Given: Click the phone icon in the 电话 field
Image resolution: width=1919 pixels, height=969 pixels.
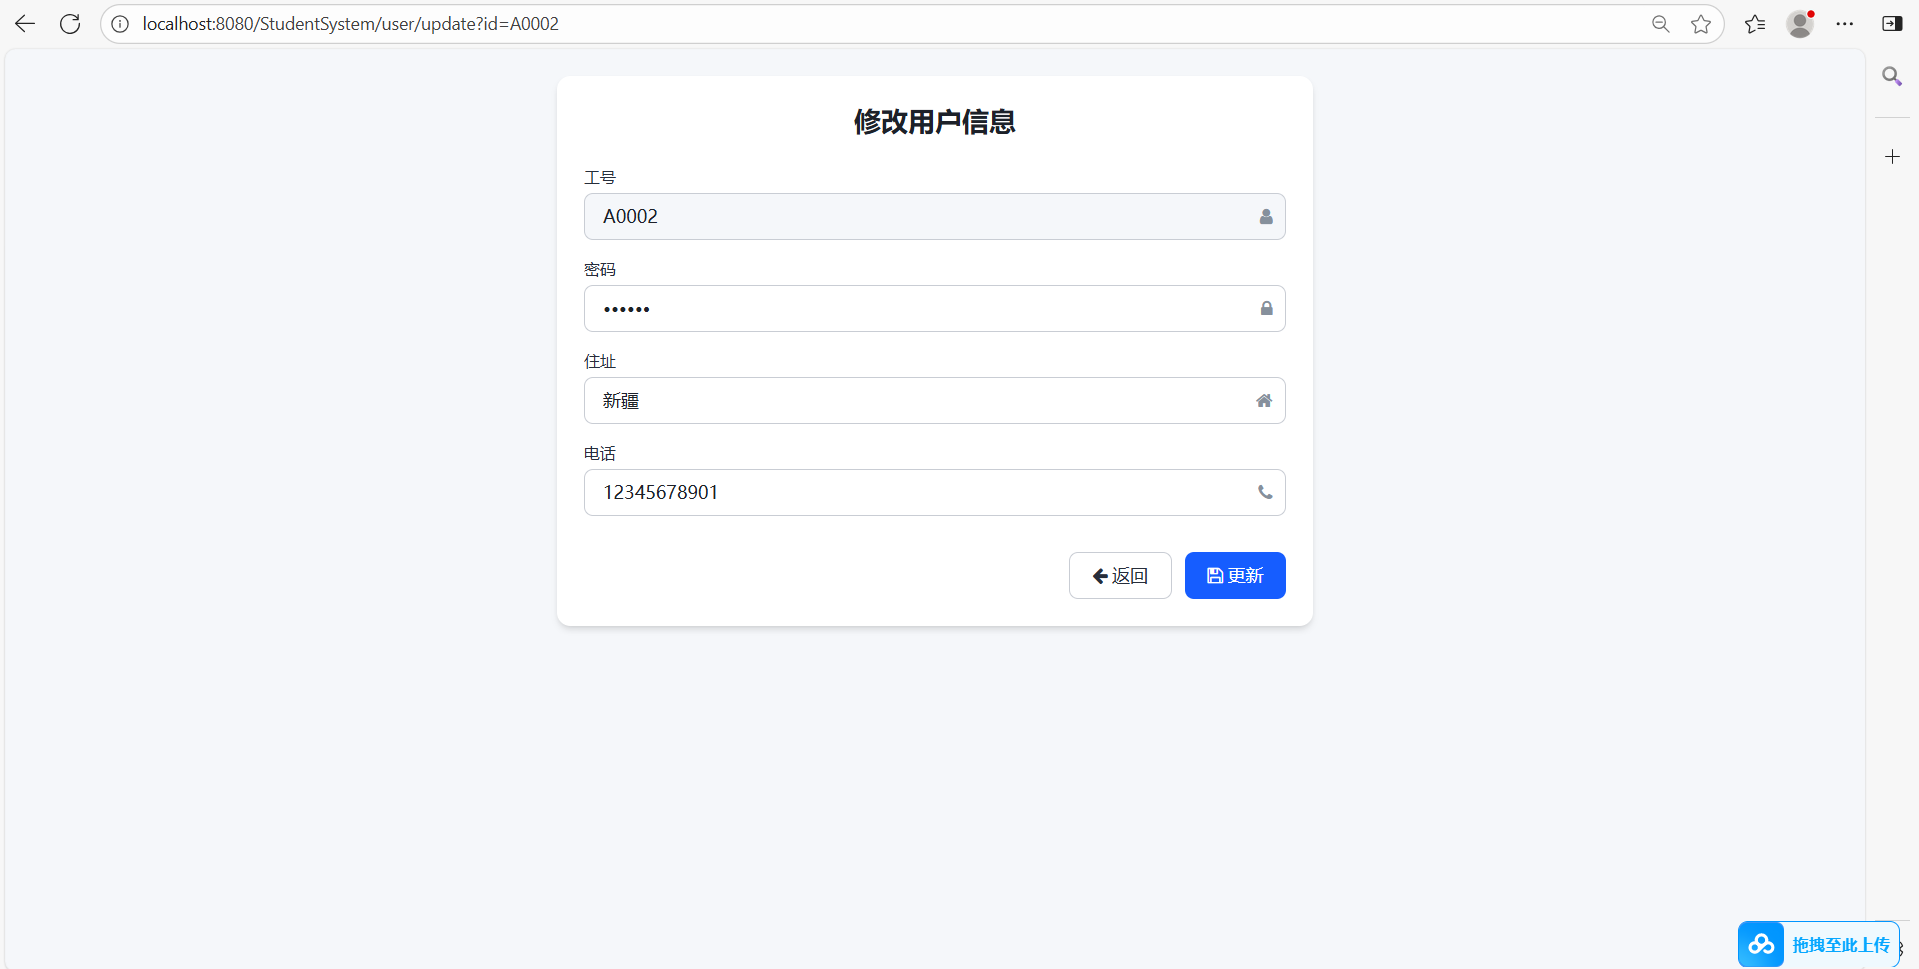Looking at the screenshot, I should (1264, 492).
